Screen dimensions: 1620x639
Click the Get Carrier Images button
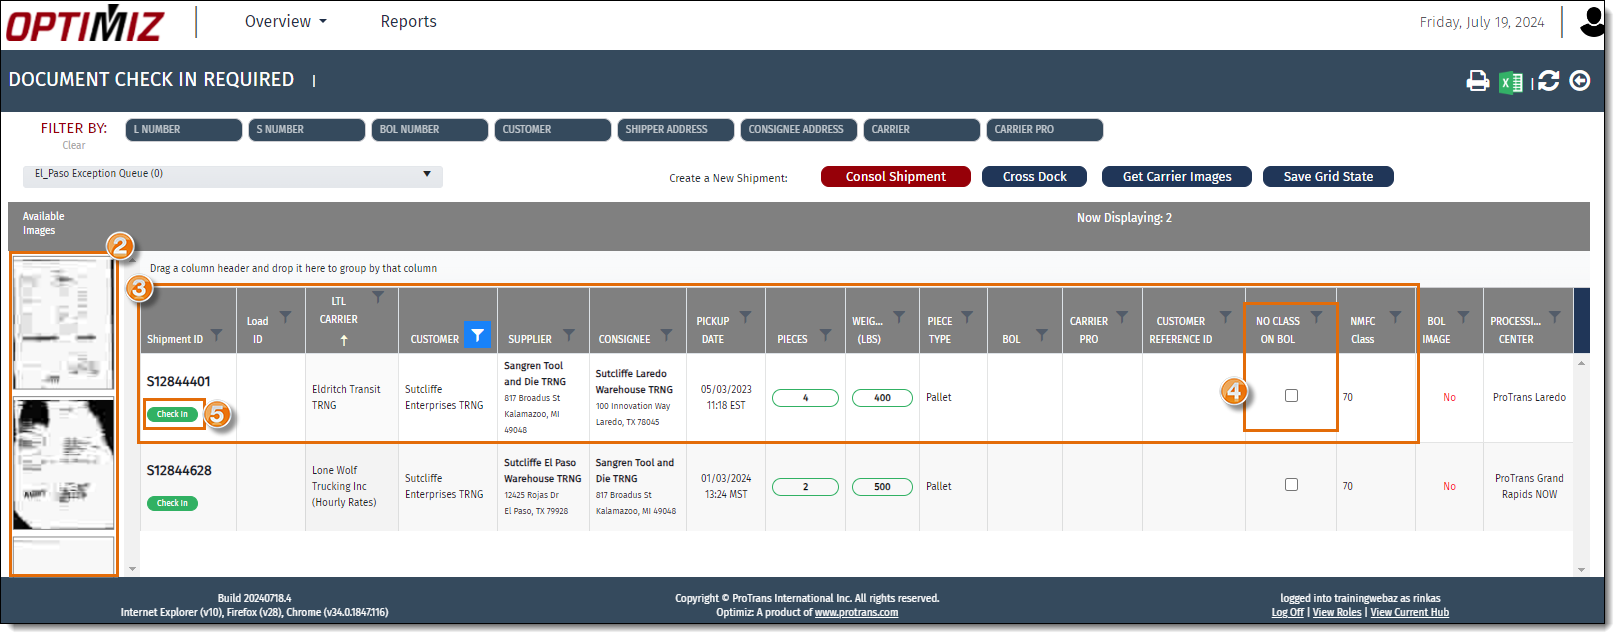coord(1177,177)
